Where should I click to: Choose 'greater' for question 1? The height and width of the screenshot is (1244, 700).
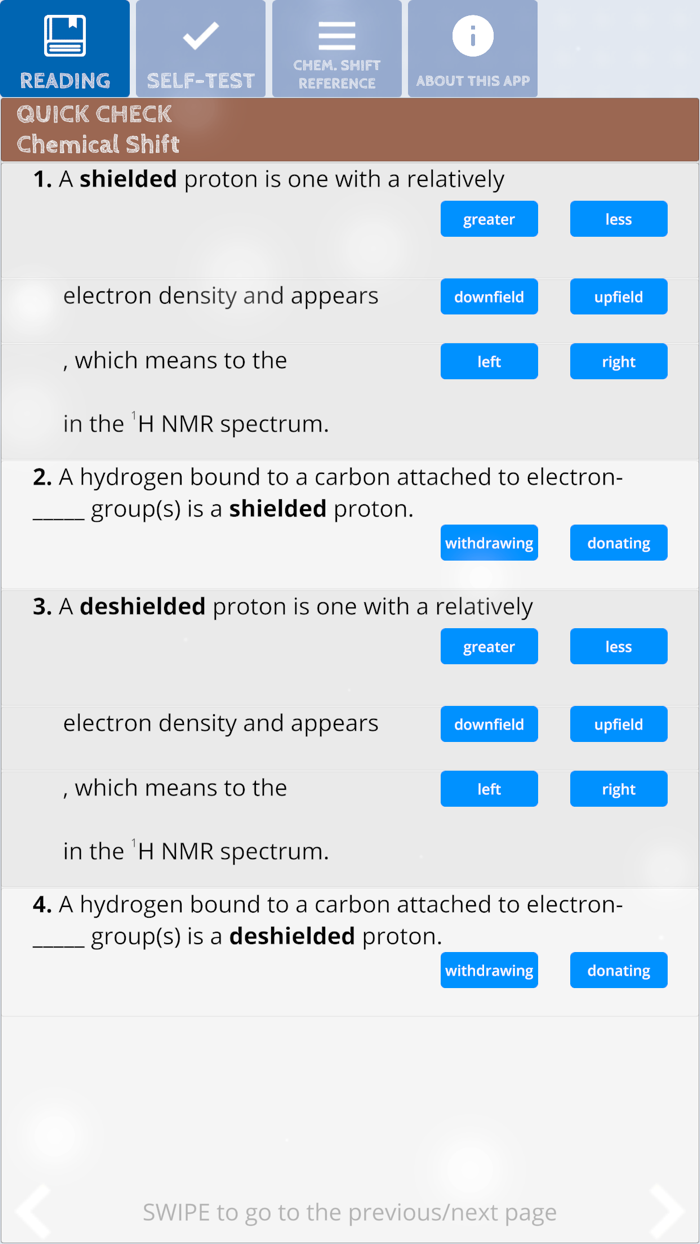(x=489, y=220)
